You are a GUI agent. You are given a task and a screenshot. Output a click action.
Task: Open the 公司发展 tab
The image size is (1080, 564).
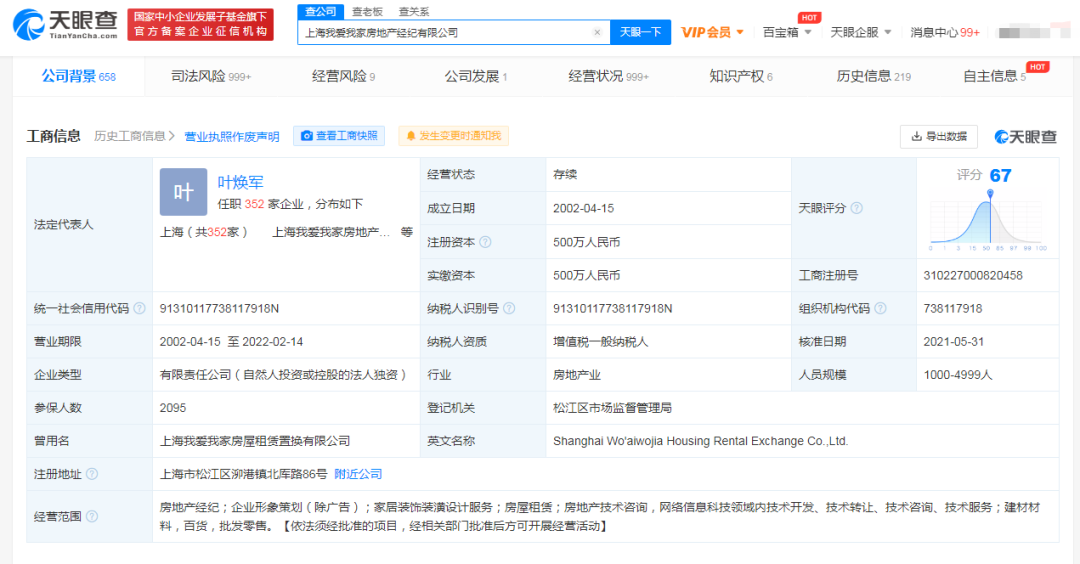(475, 76)
